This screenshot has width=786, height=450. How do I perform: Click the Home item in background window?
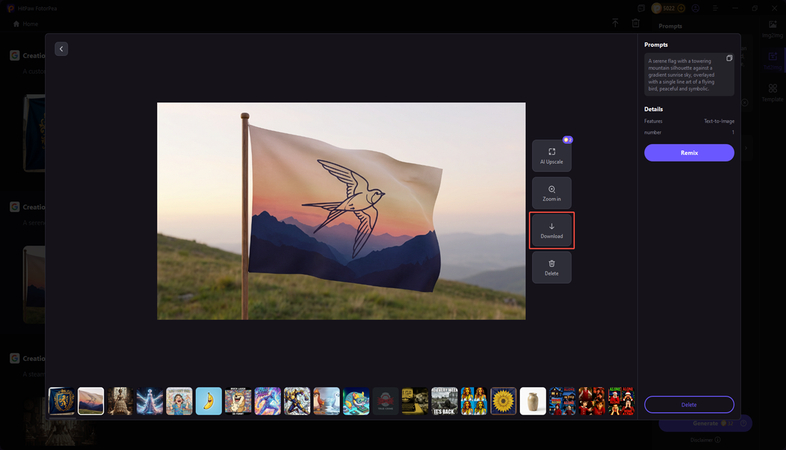[26, 24]
